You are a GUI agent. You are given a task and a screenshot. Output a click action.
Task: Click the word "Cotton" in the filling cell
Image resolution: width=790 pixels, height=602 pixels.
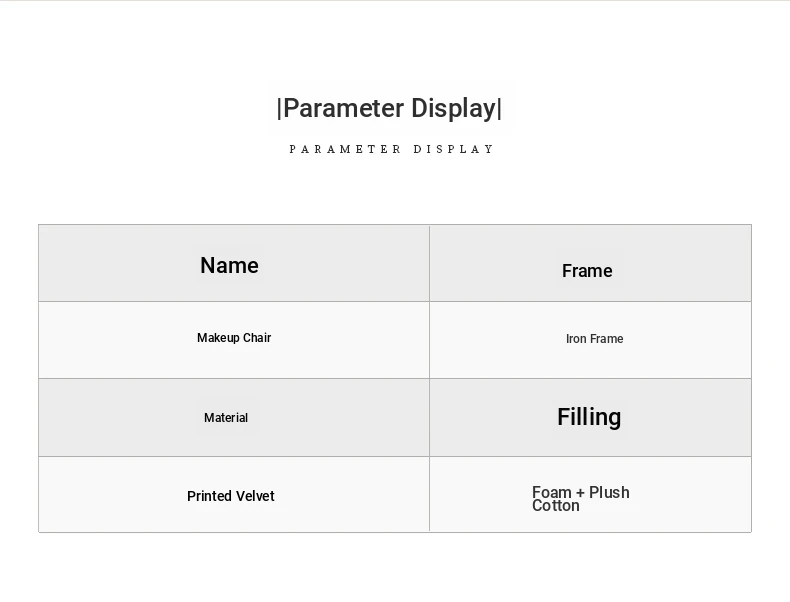(x=556, y=506)
